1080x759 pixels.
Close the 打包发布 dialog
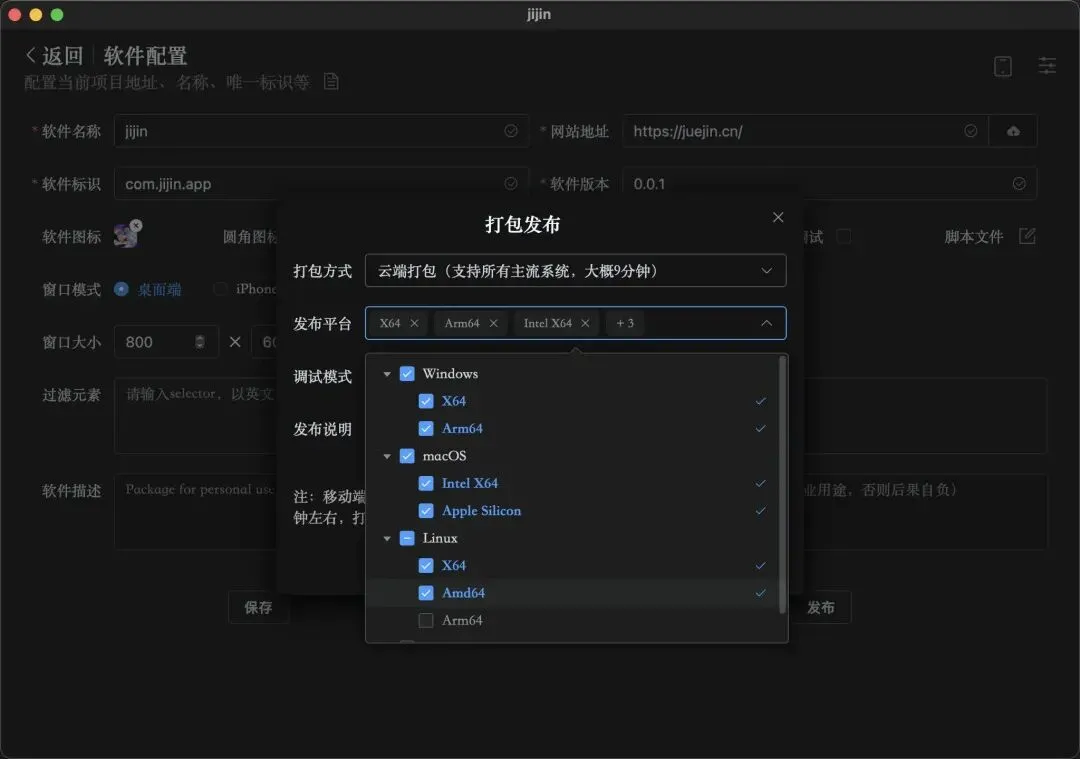tap(778, 217)
